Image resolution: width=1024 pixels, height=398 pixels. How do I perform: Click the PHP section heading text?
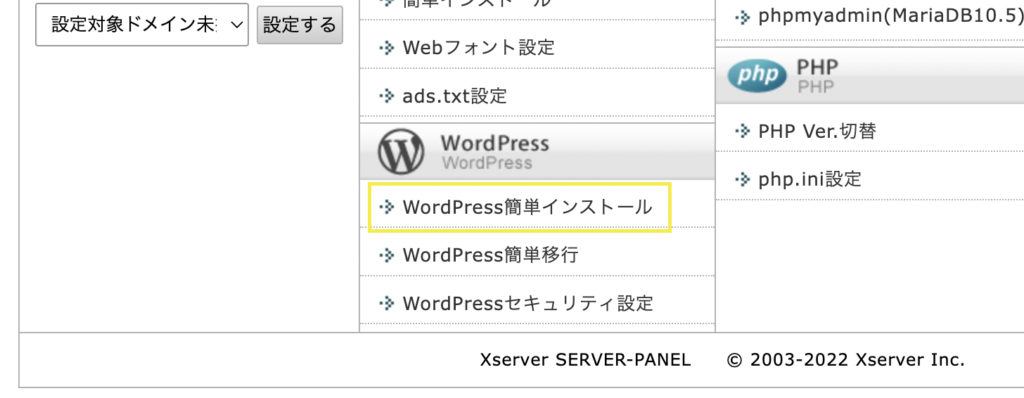(x=817, y=68)
